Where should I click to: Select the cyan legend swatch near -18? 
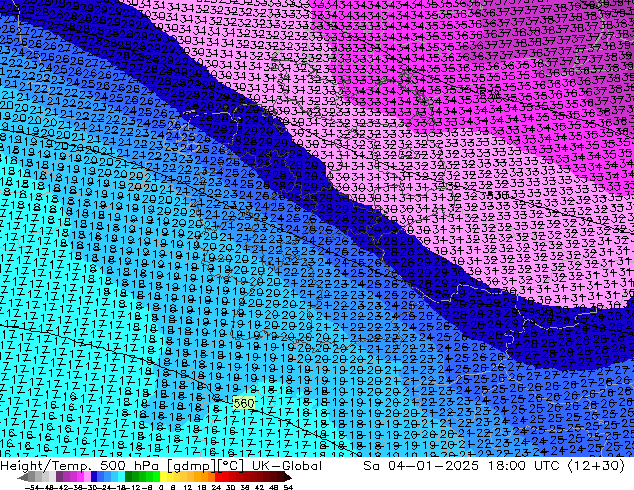[x=121, y=476]
